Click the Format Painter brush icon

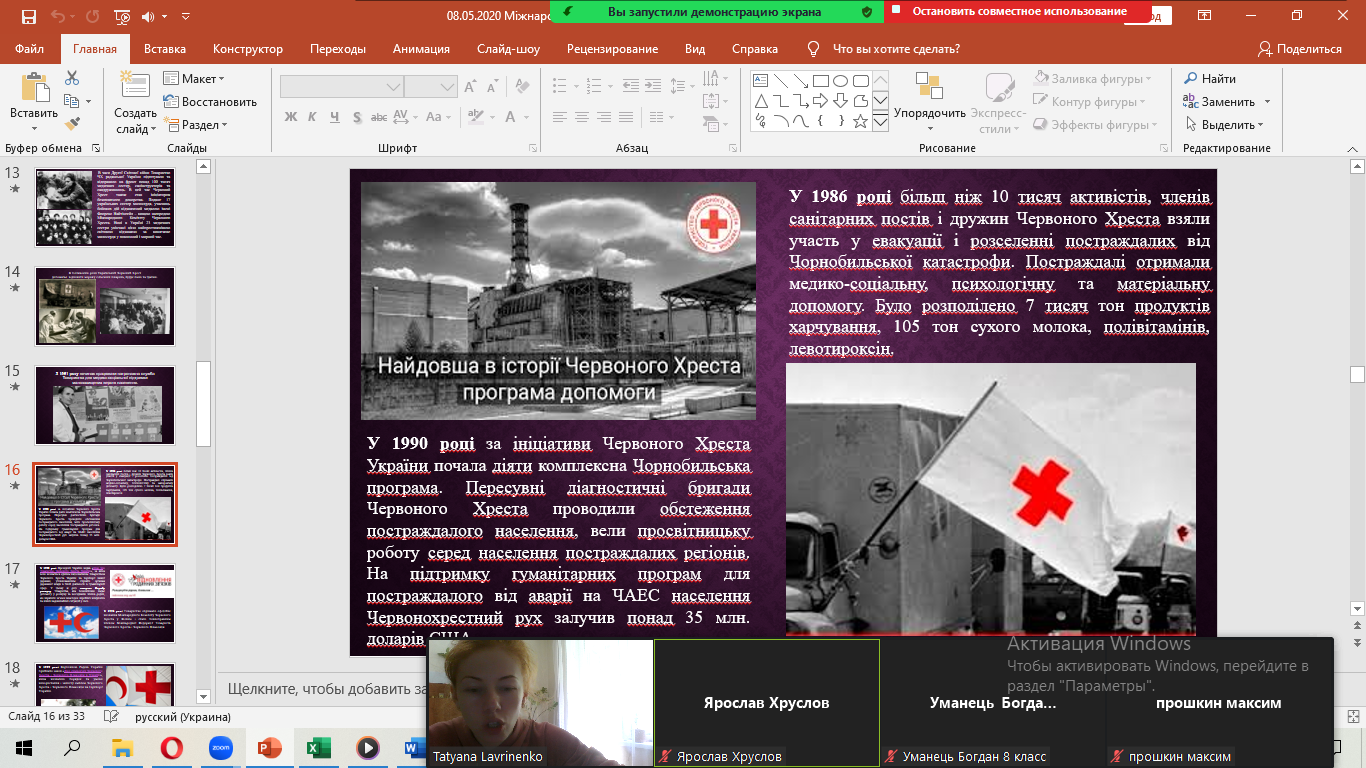72,124
